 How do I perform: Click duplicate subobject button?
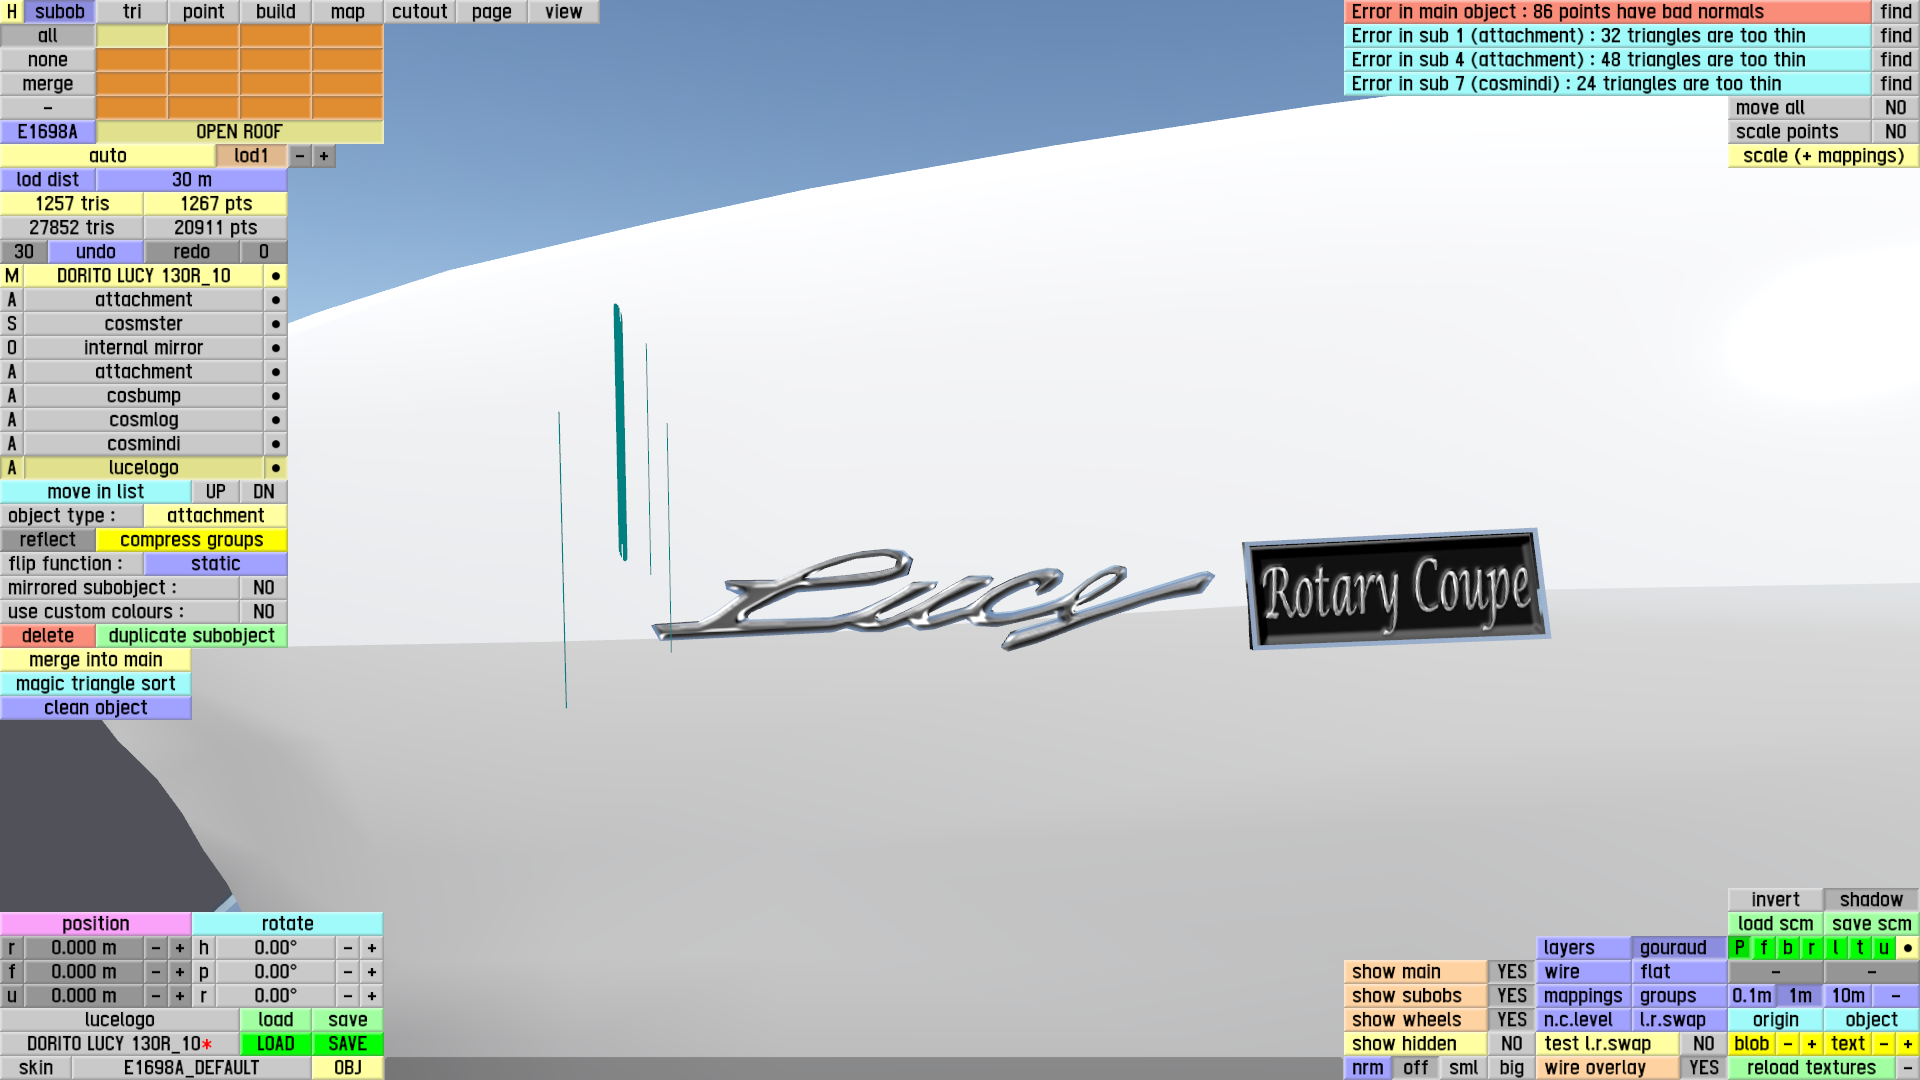[191, 636]
